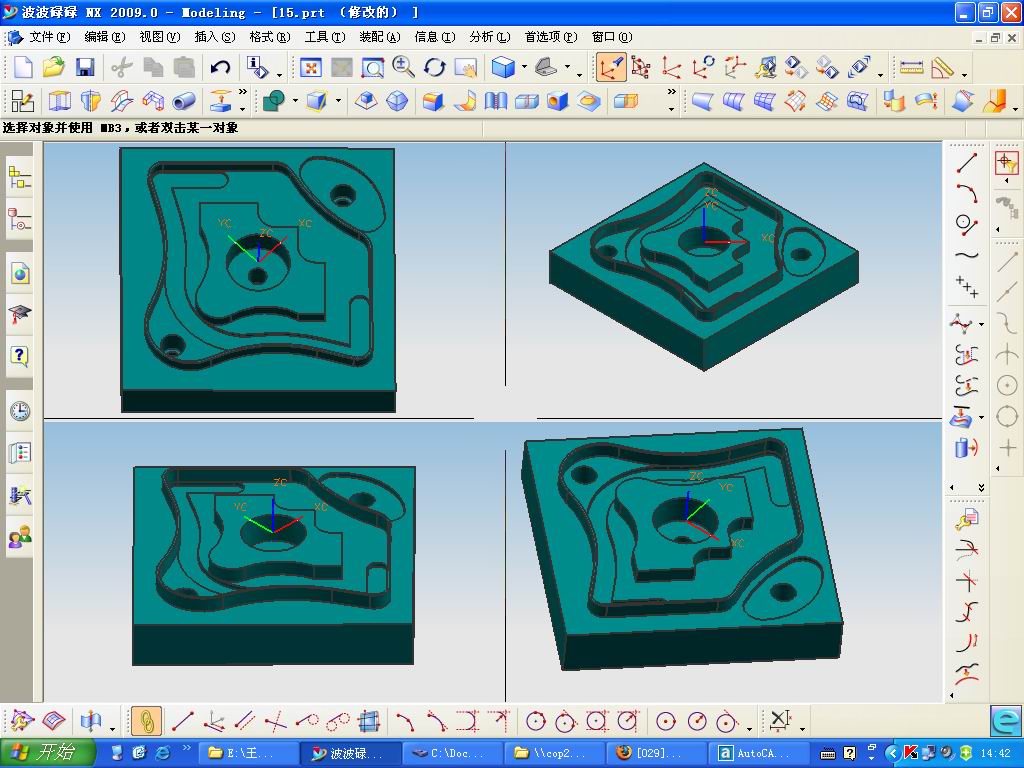The image size is (1024, 768).
Task: Click the Undo arrow icon
Action: tap(220, 67)
